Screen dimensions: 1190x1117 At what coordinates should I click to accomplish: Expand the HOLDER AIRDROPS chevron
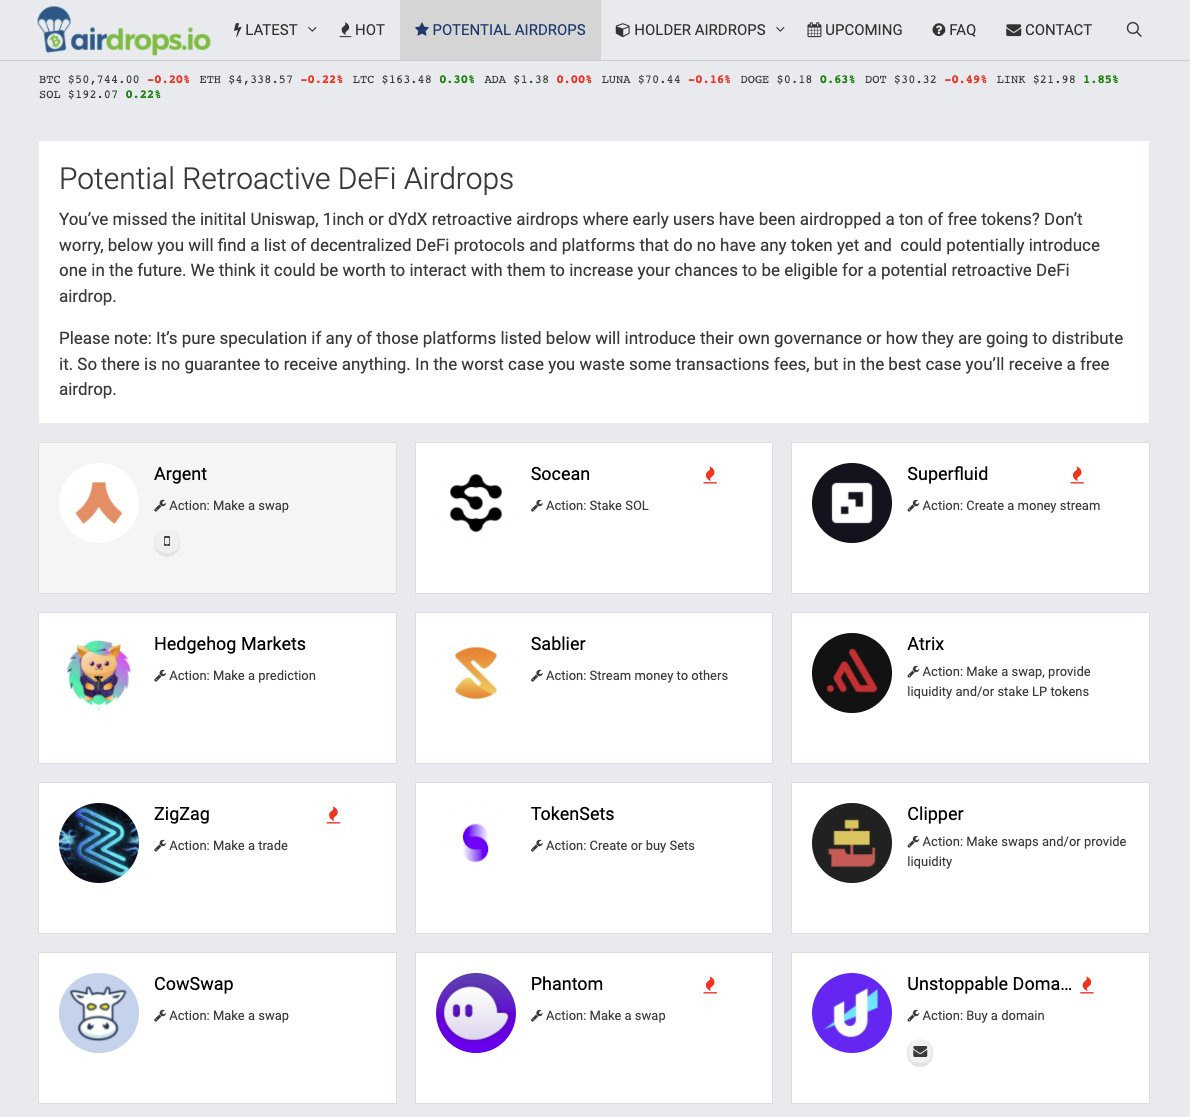(780, 30)
